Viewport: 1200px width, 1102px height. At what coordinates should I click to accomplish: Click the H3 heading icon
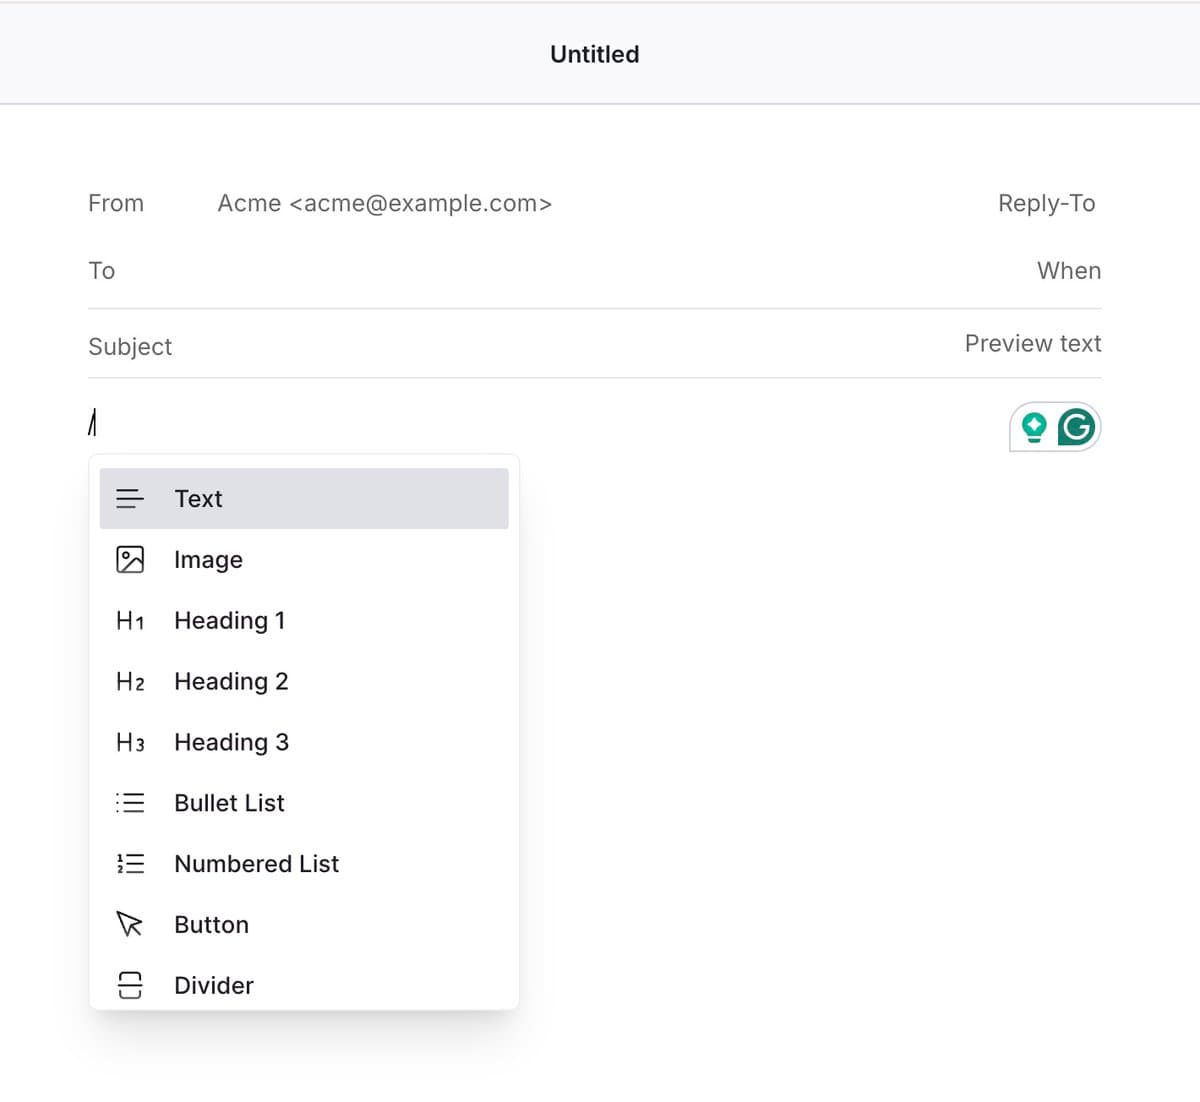[x=130, y=742]
